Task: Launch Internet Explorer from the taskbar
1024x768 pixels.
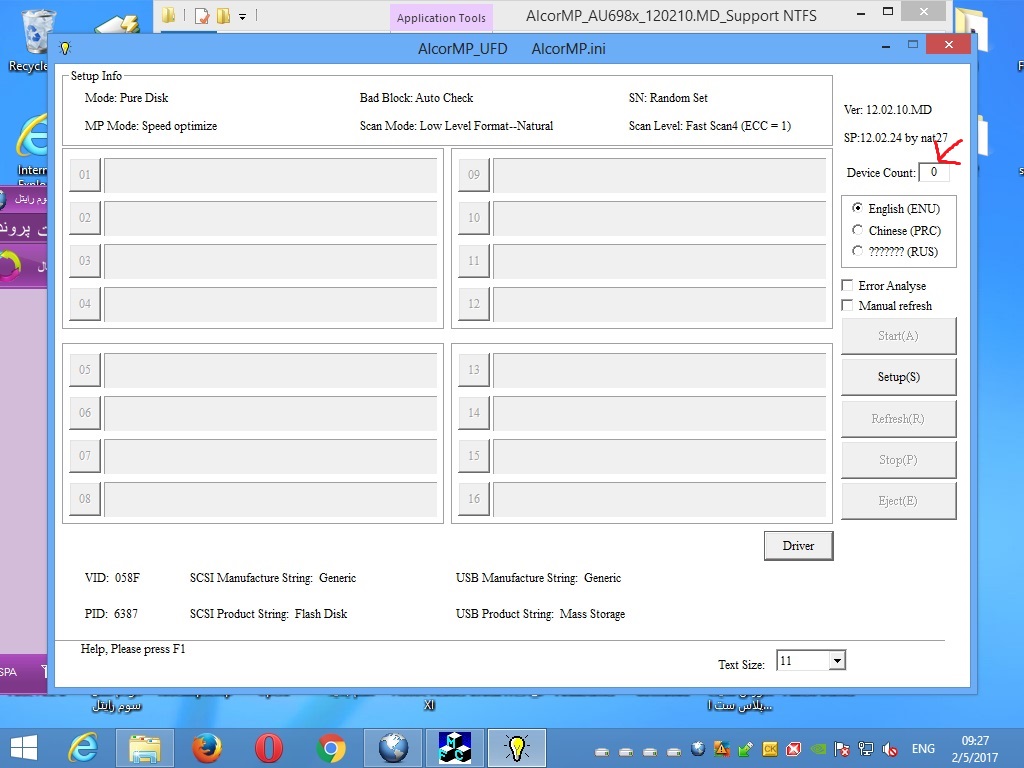Action: pyautogui.click(x=84, y=748)
